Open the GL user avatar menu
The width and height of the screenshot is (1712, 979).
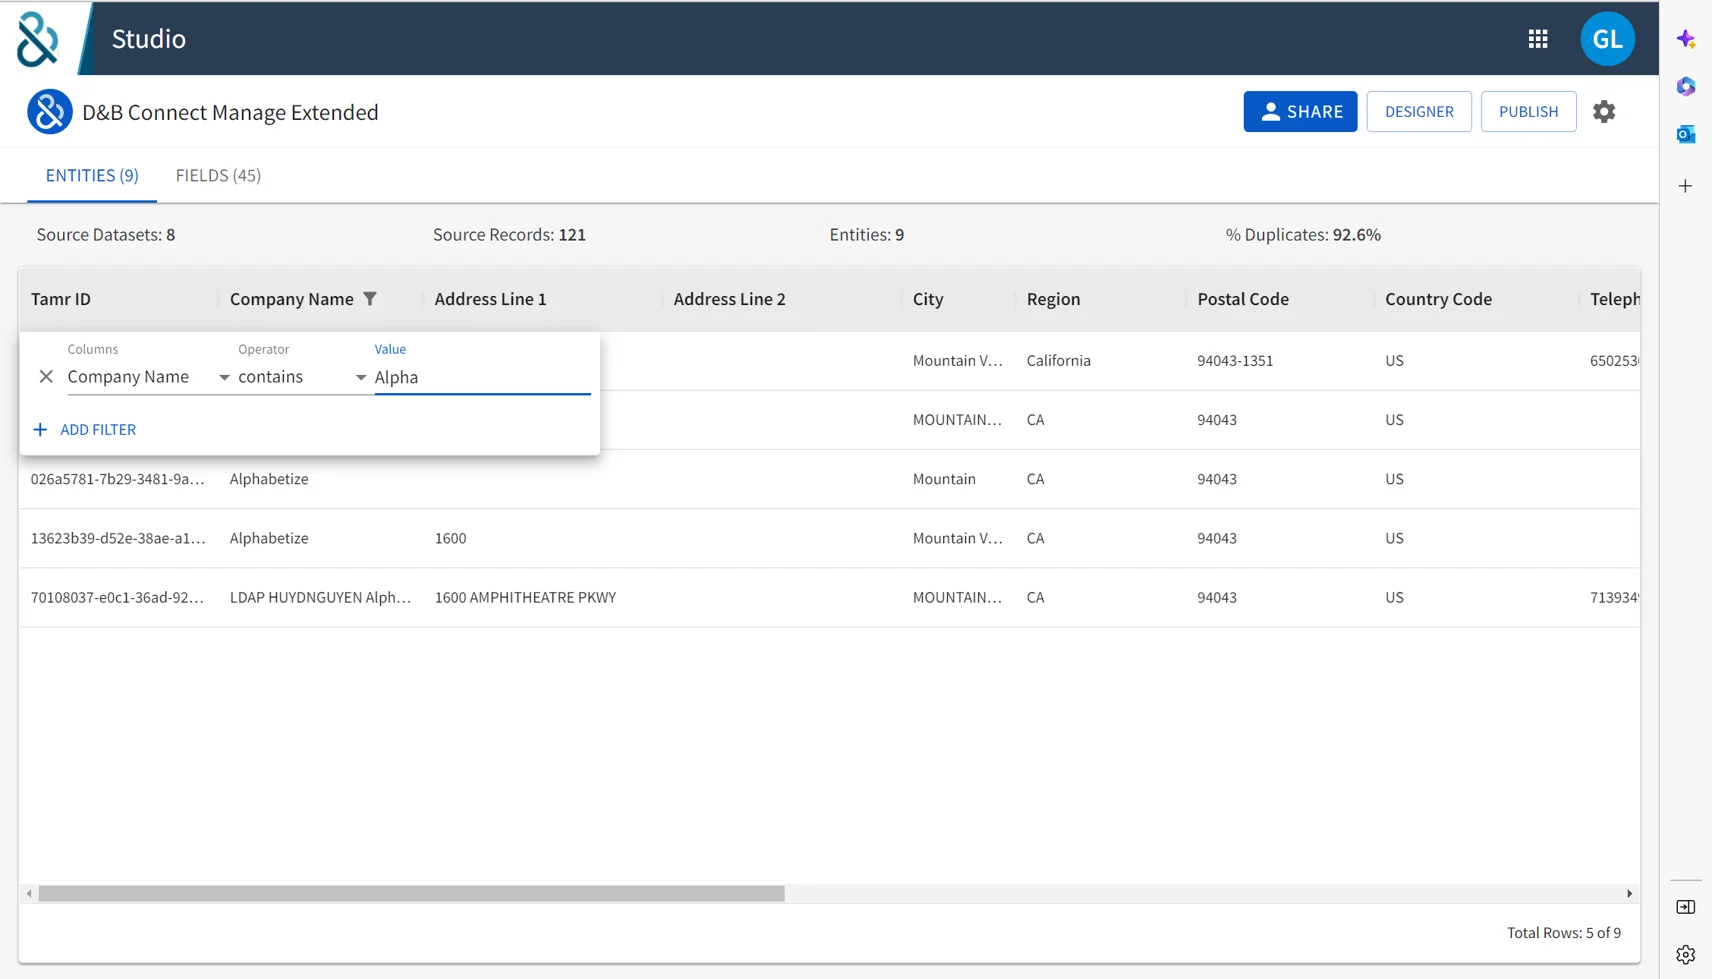tap(1607, 39)
